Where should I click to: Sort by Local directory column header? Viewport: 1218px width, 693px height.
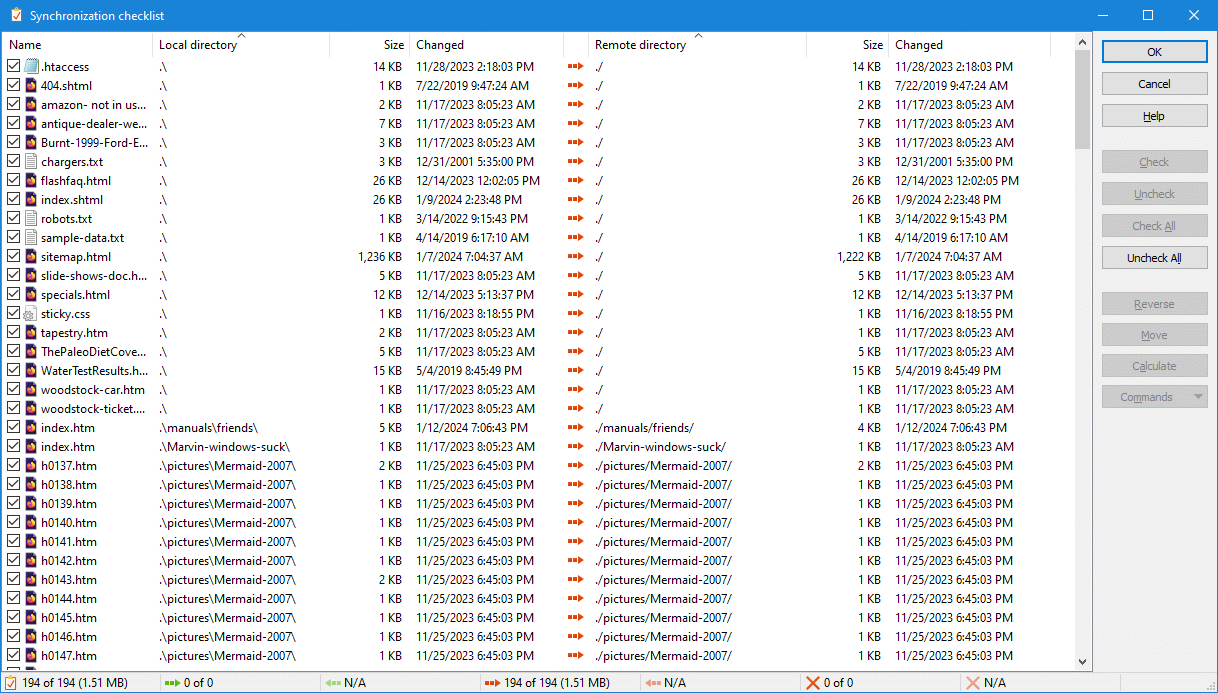[198, 45]
